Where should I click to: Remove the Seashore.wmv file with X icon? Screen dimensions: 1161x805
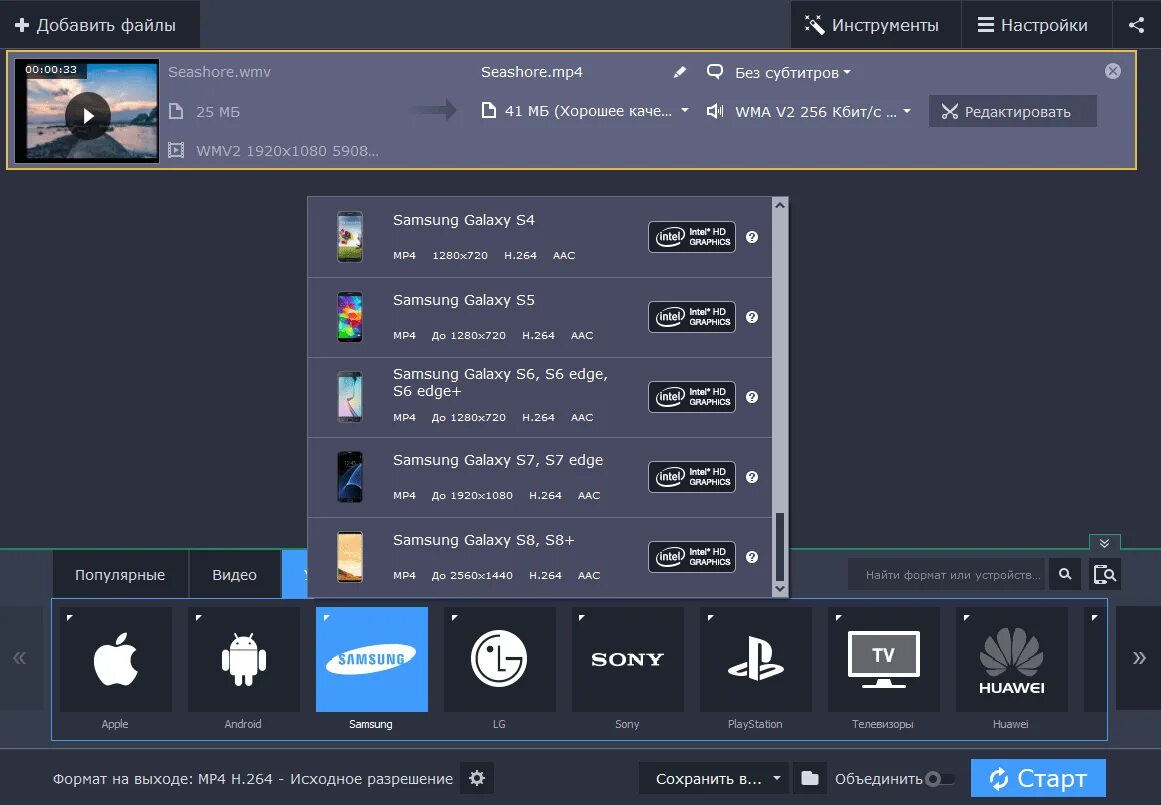tap(1112, 71)
